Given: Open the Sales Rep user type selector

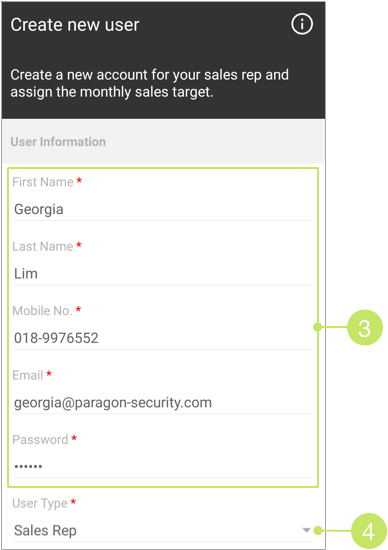Looking at the screenshot, I should pyautogui.click(x=163, y=530).
